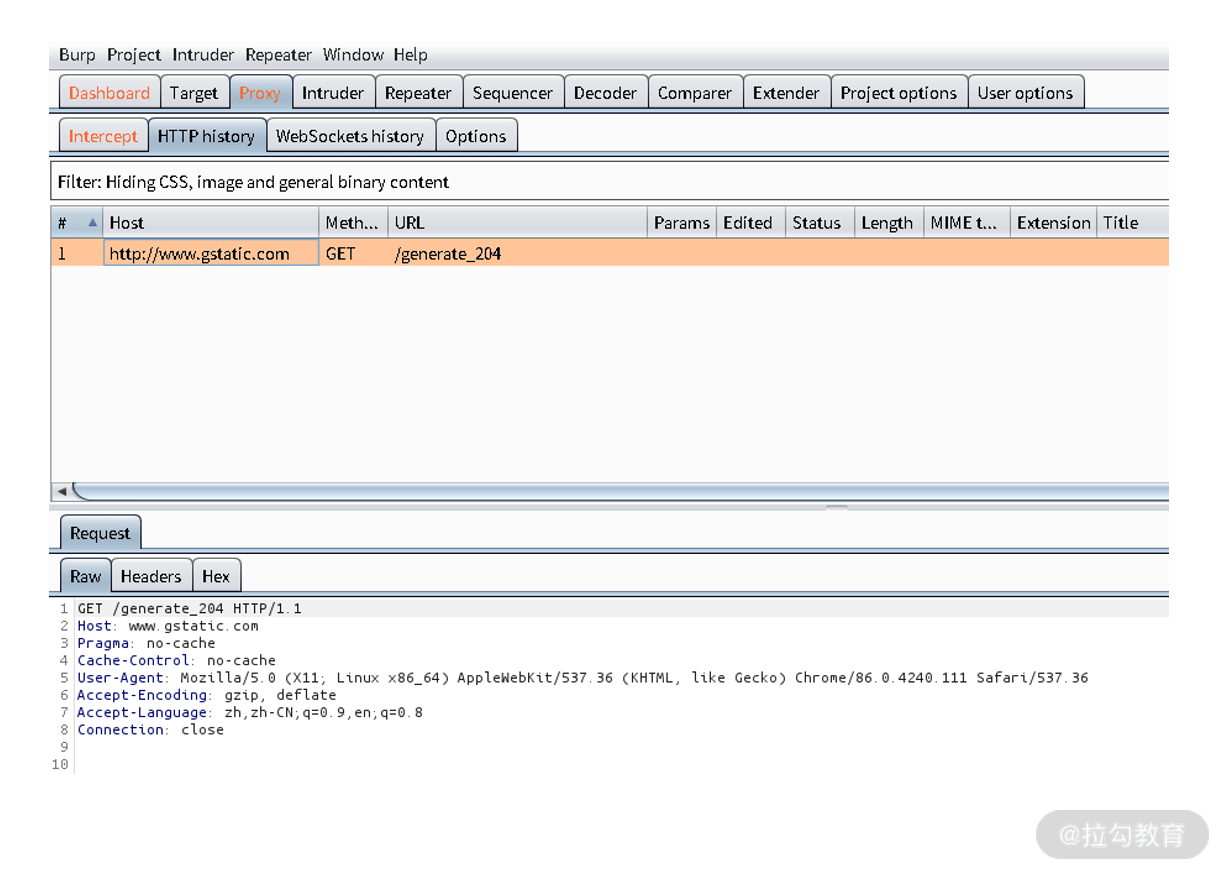Select the Intercept sub-tab
Image resolution: width=1225 pixels, height=875 pixels.
tap(103, 136)
